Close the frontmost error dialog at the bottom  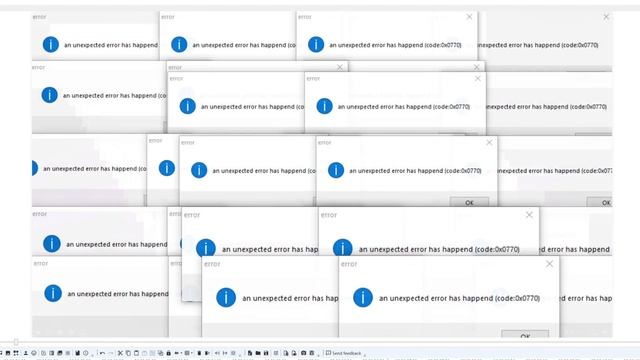[549, 264]
